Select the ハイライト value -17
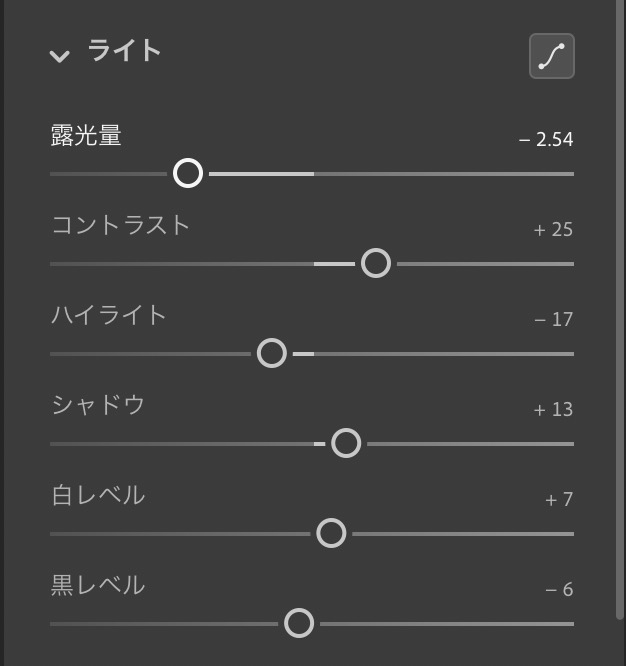This screenshot has height=666, width=626. pyautogui.click(x=554, y=319)
